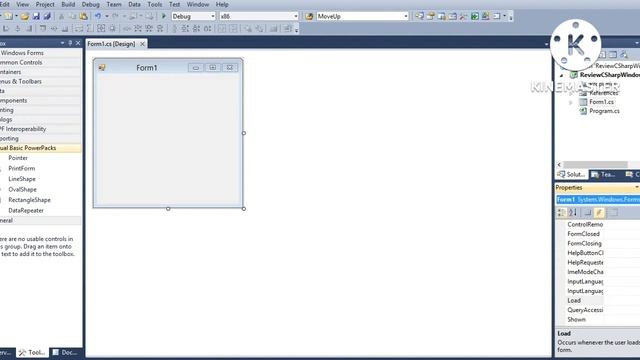
Task: Switch to the Form1.cs [Design] tab
Action: (x=111, y=44)
